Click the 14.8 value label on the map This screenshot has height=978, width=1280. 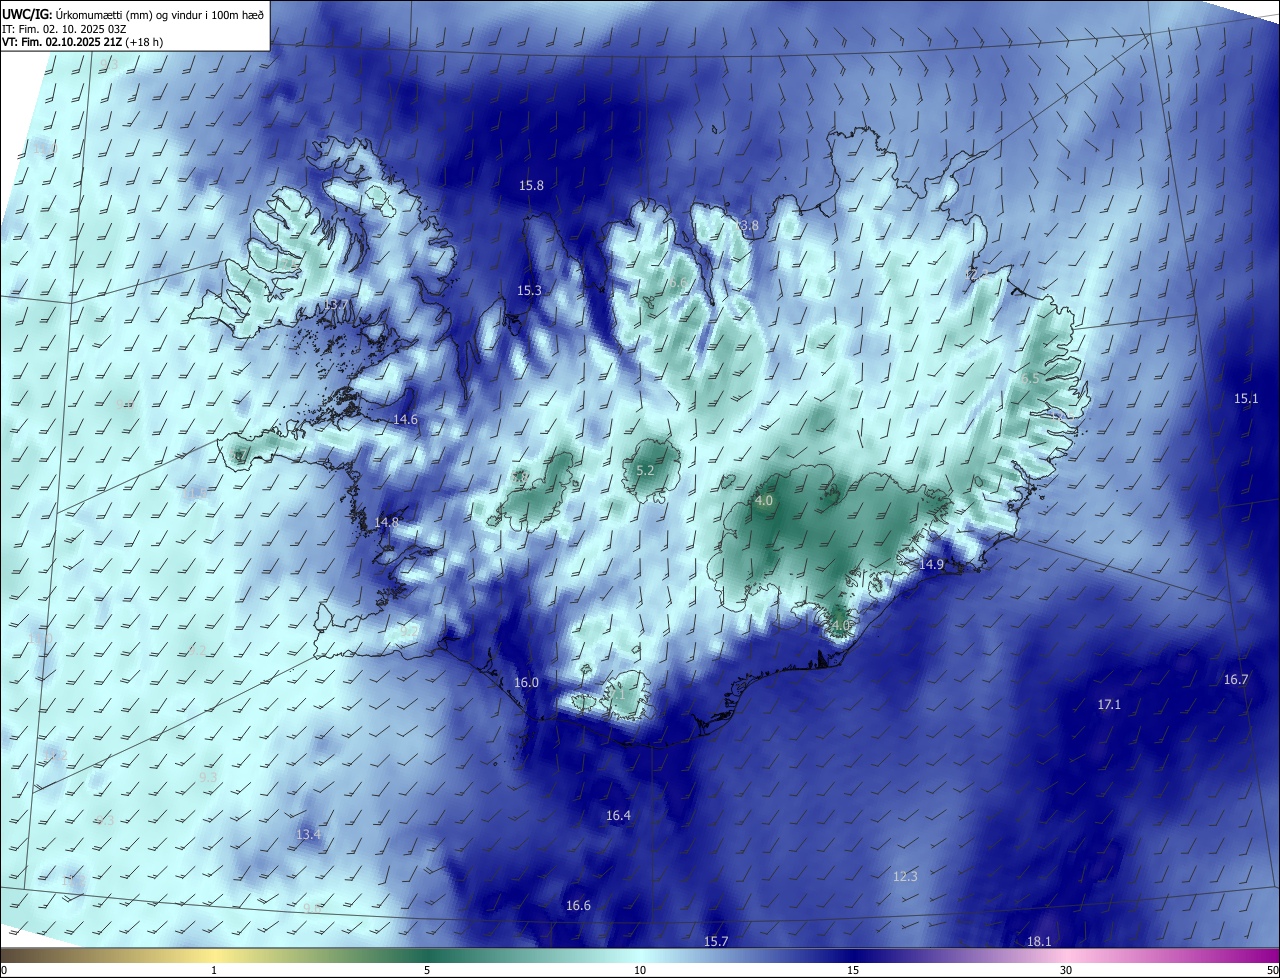tap(386, 522)
